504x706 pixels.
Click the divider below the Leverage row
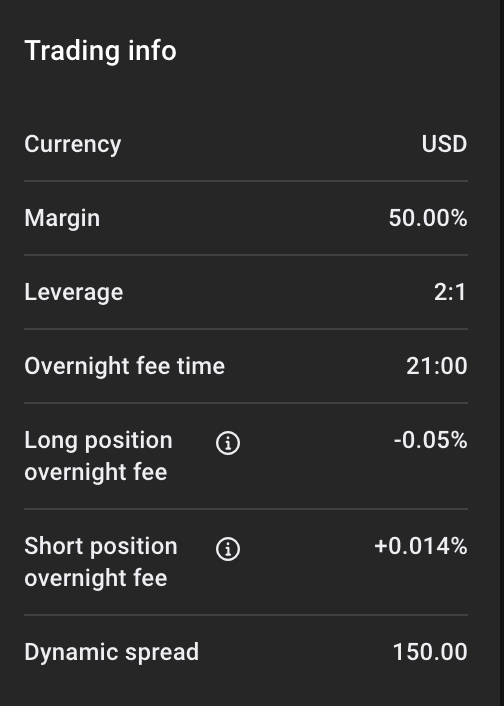click(246, 329)
